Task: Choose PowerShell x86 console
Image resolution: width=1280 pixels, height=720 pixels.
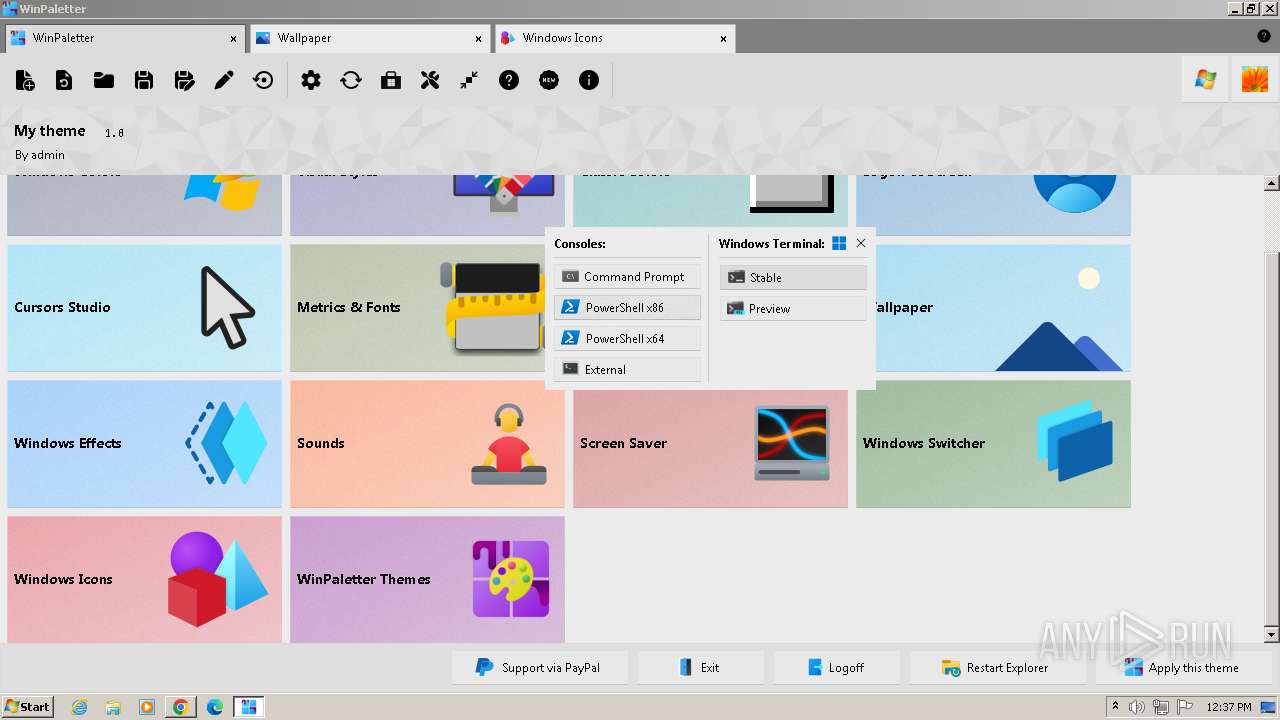Action: (x=627, y=307)
